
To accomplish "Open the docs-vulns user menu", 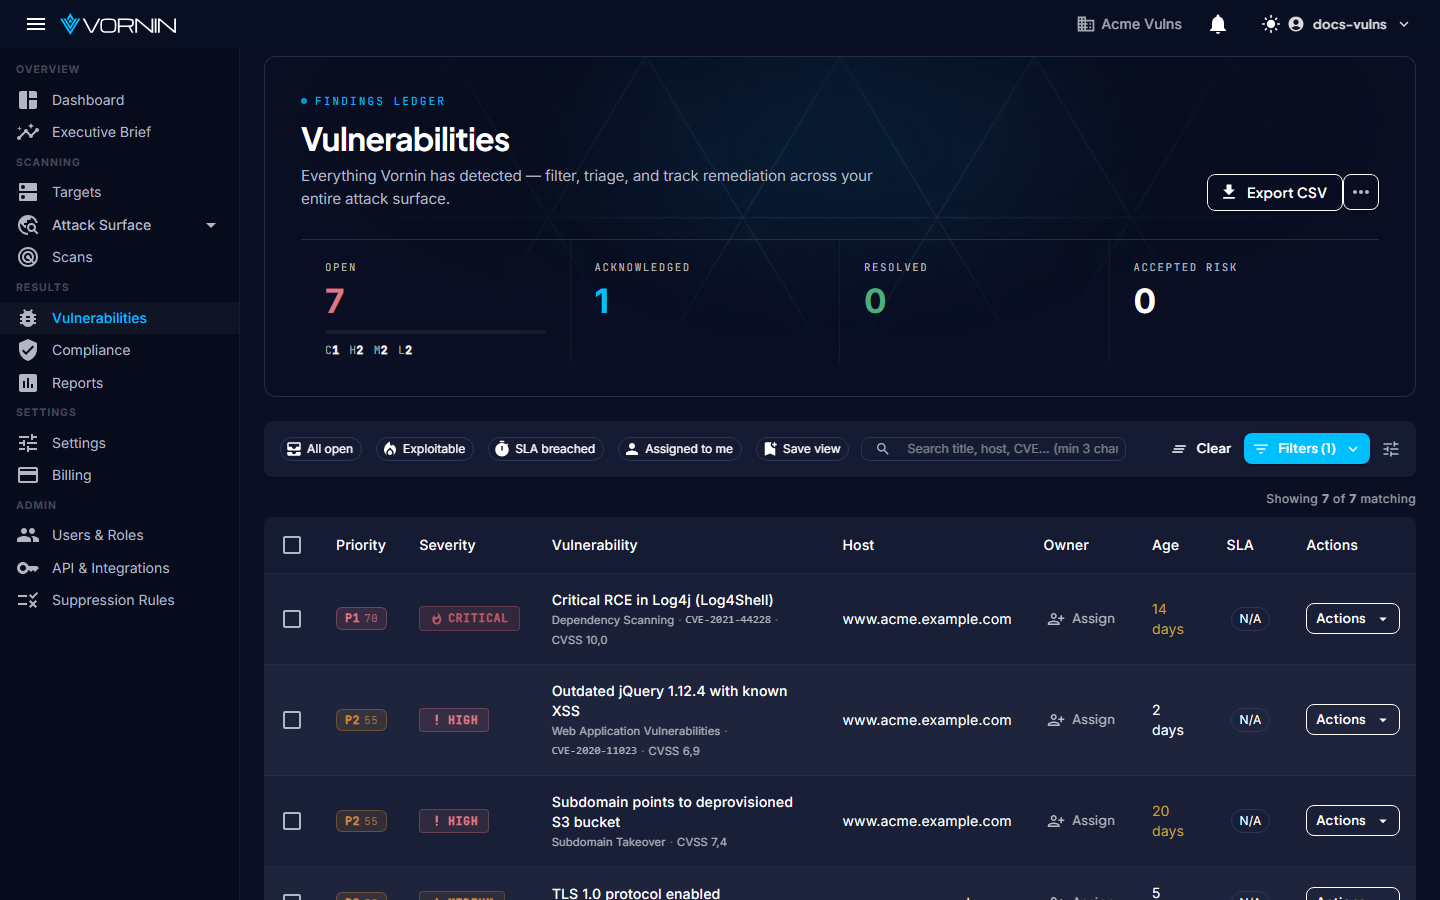I will [x=1349, y=24].
